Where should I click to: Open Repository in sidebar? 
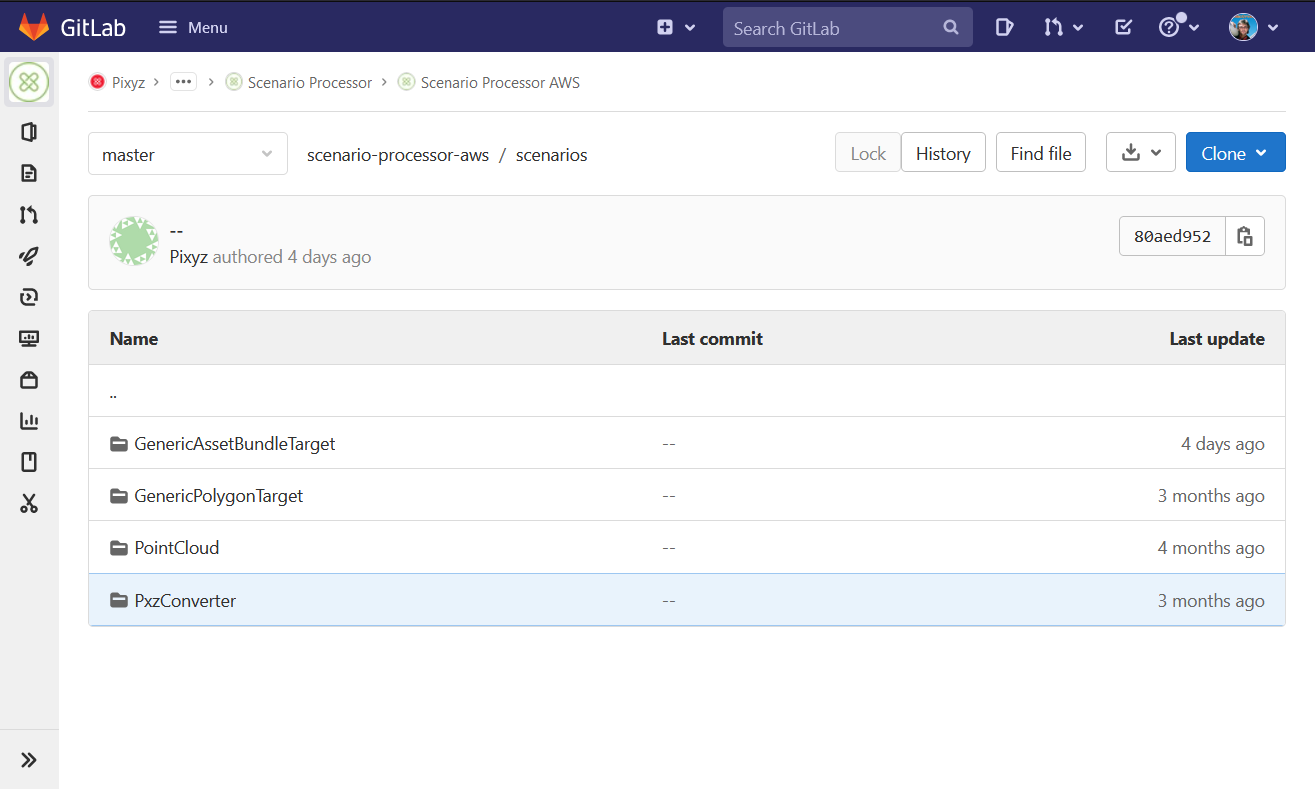[x=29, y=173]
